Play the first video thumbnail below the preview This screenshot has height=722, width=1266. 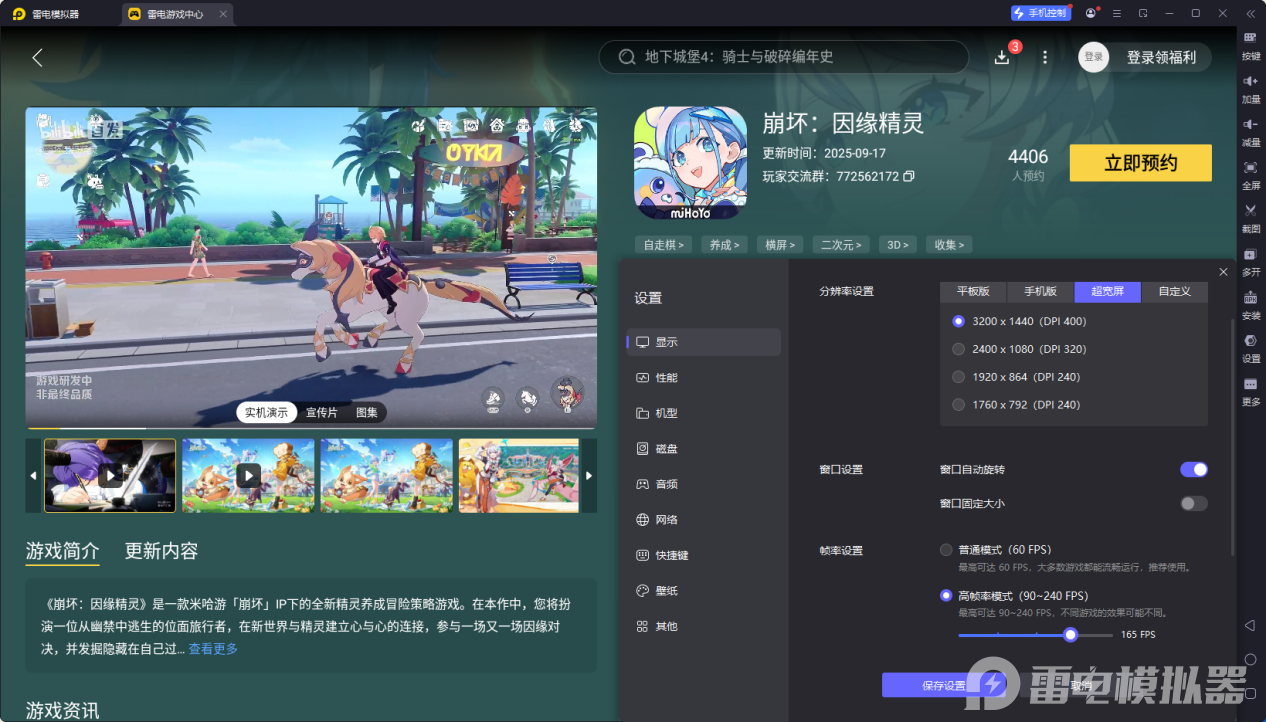[x=109, y=475]
